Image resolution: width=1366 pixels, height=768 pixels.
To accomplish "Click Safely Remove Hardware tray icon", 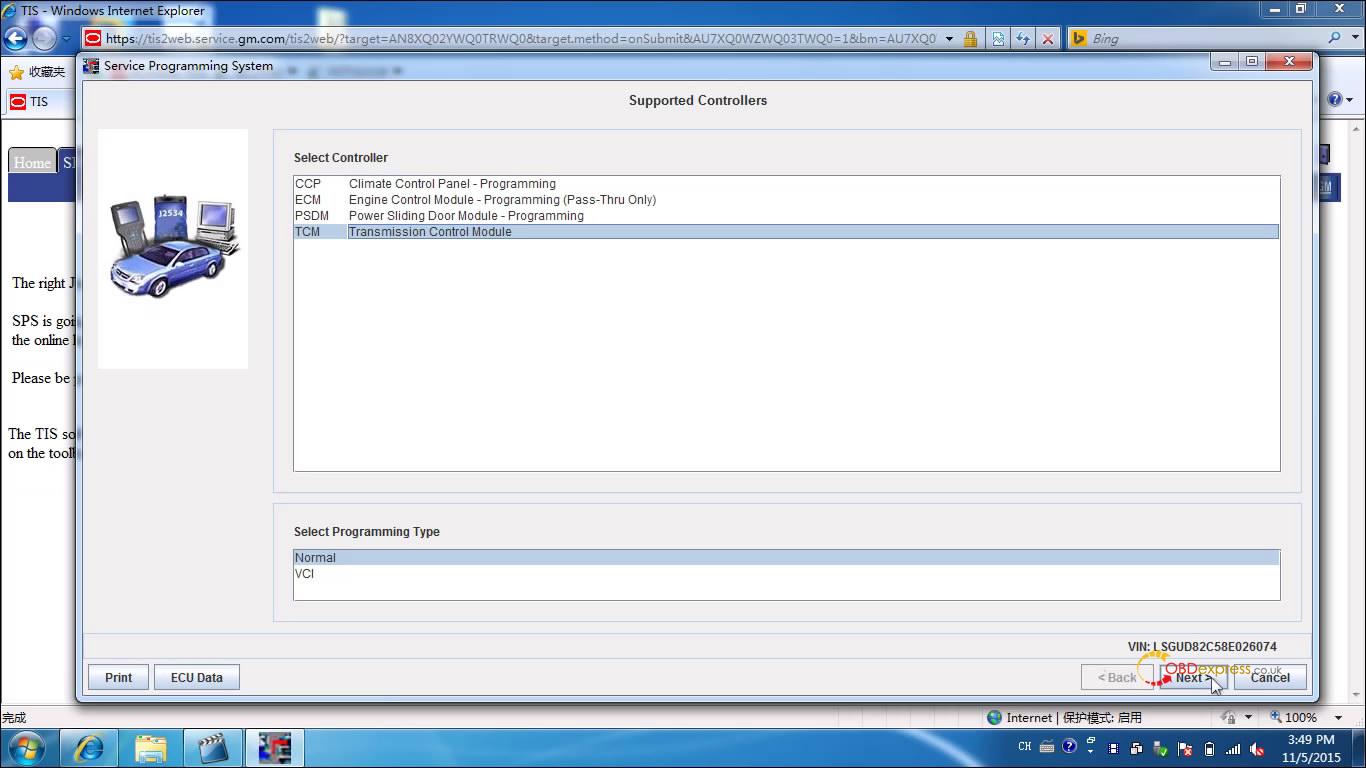I will pyautogui.click(x=1161, y=748).
